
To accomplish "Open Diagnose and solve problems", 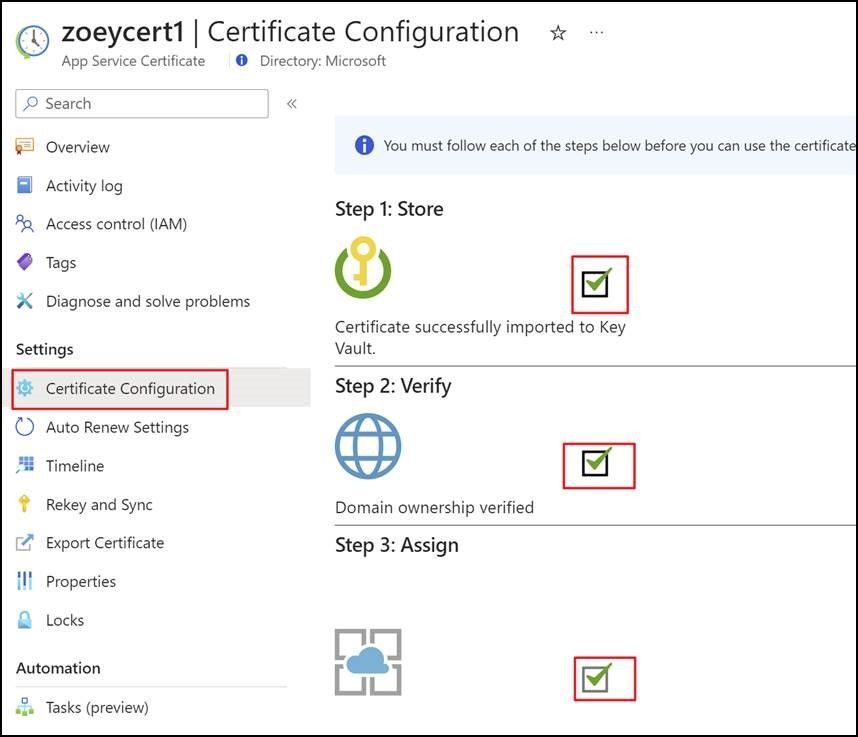I will [x=148, y=301].
